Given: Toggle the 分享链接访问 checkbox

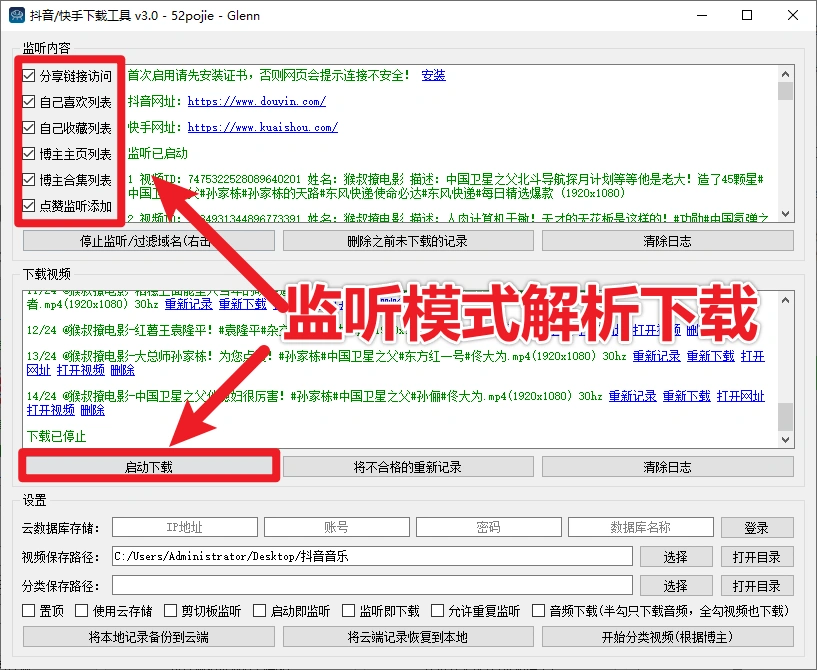Looking at the screenshot, I should (x=30, y=76).
